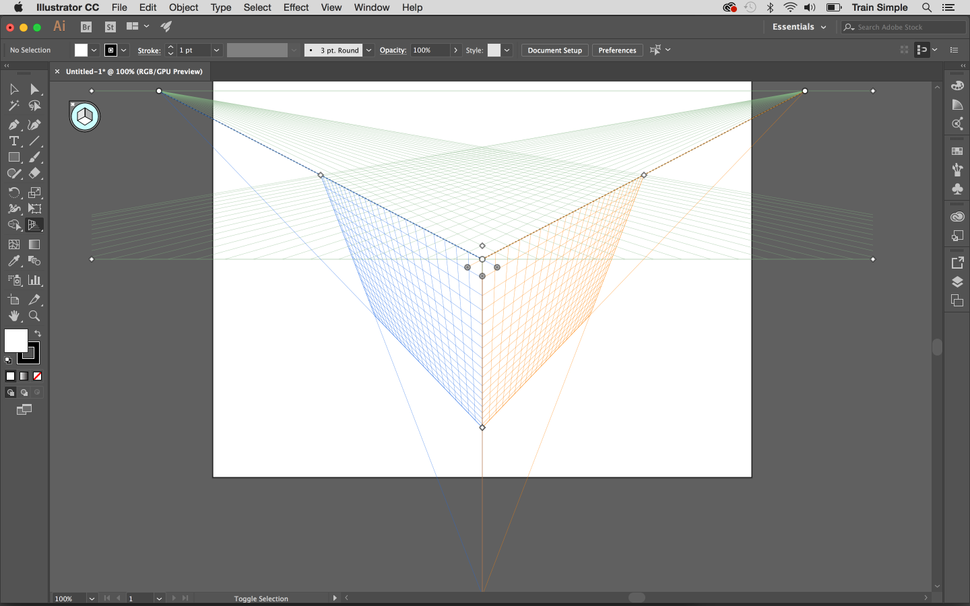Open Preferences
This screenshot has height=606, width=970.
(x=617, y=49)
